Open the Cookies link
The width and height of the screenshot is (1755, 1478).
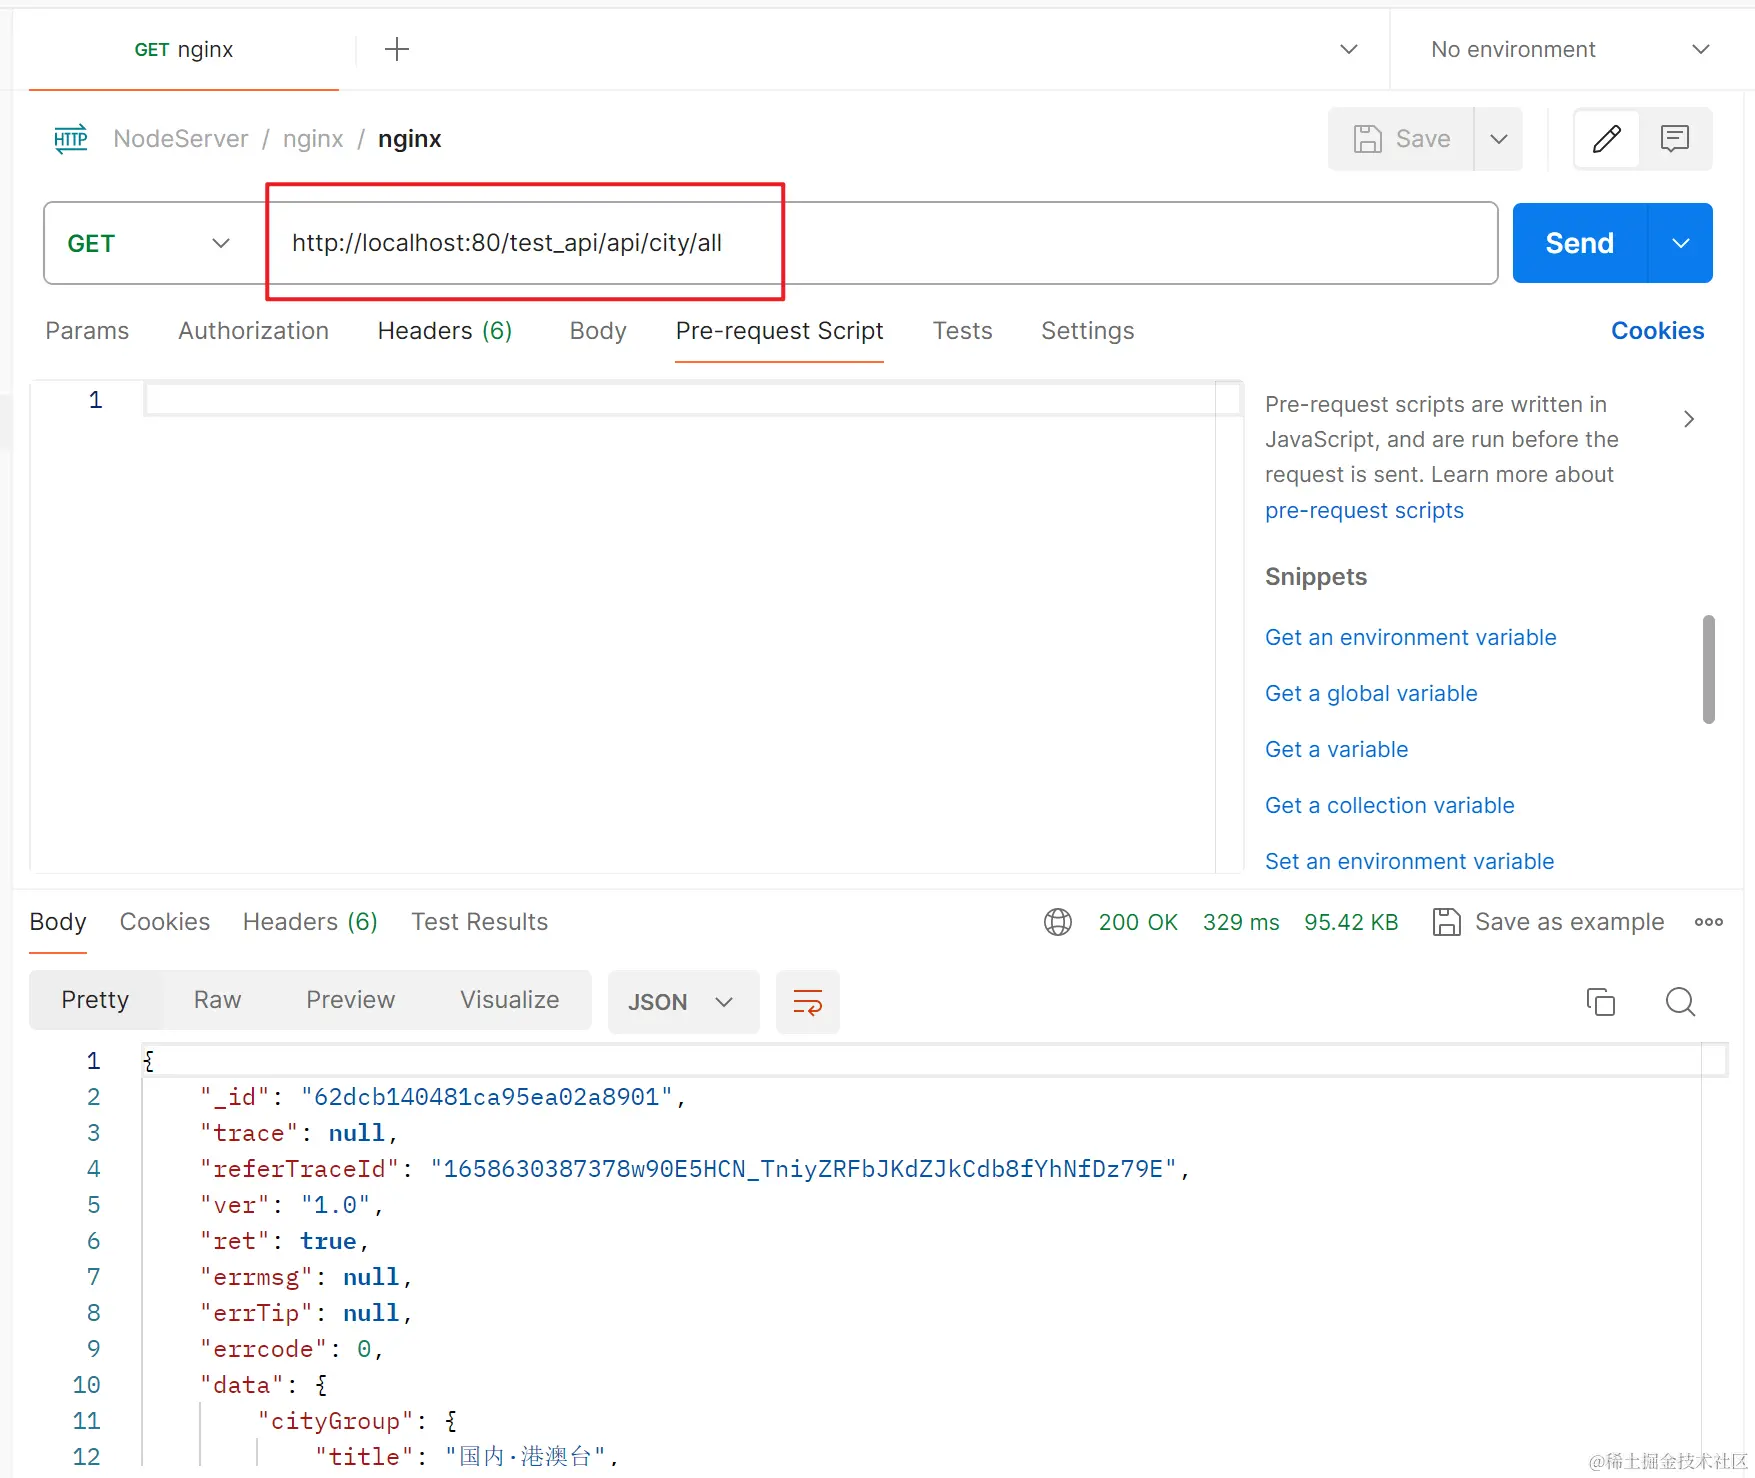point(1657,331)
